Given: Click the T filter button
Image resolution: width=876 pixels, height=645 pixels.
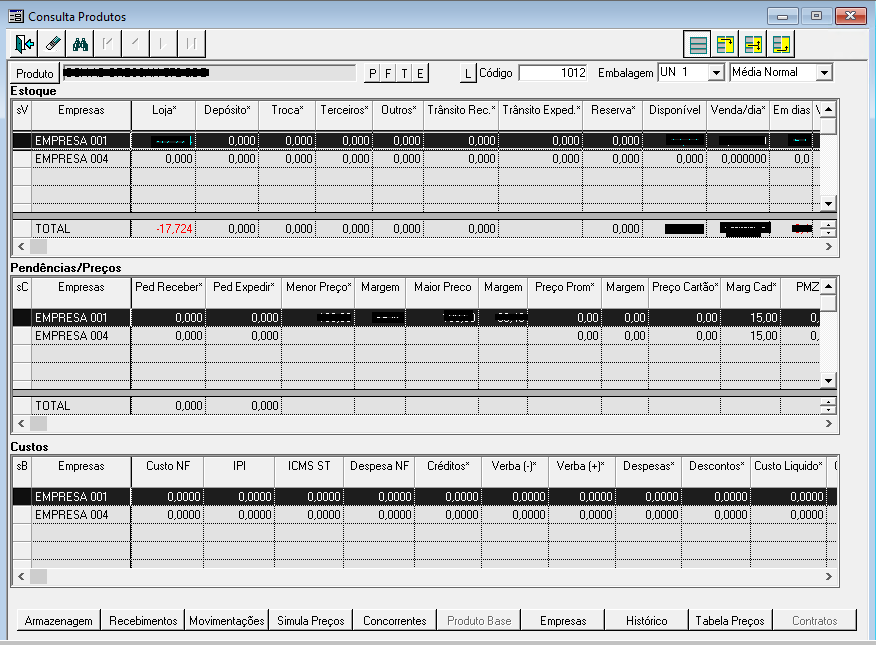Looking at the screenshot, I should coord(404,73).
